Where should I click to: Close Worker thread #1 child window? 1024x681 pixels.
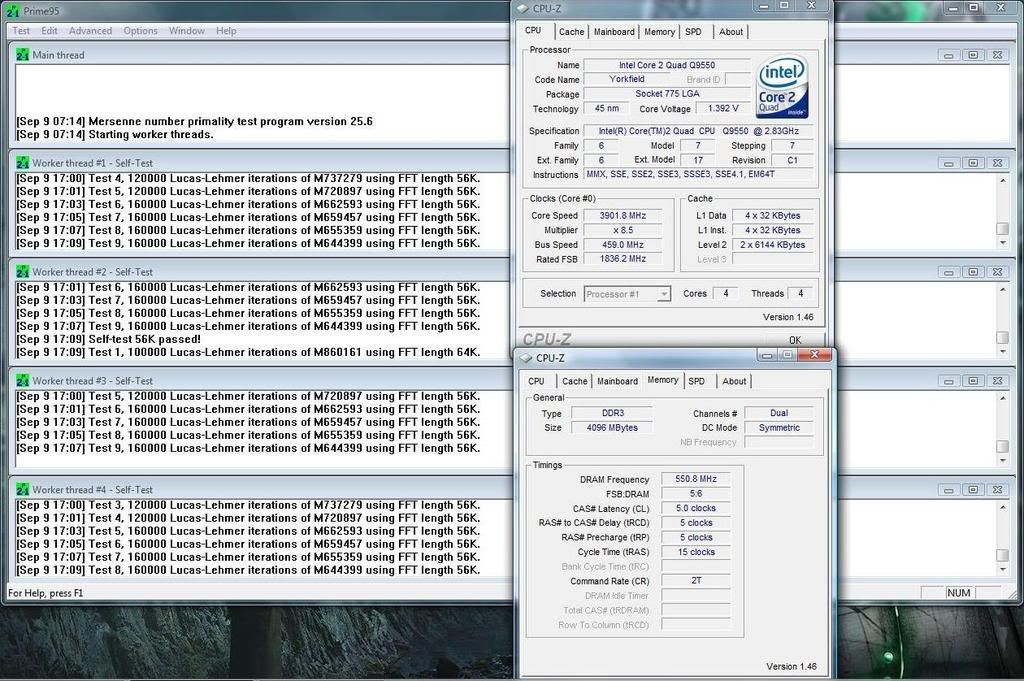[x=997, y=163]
